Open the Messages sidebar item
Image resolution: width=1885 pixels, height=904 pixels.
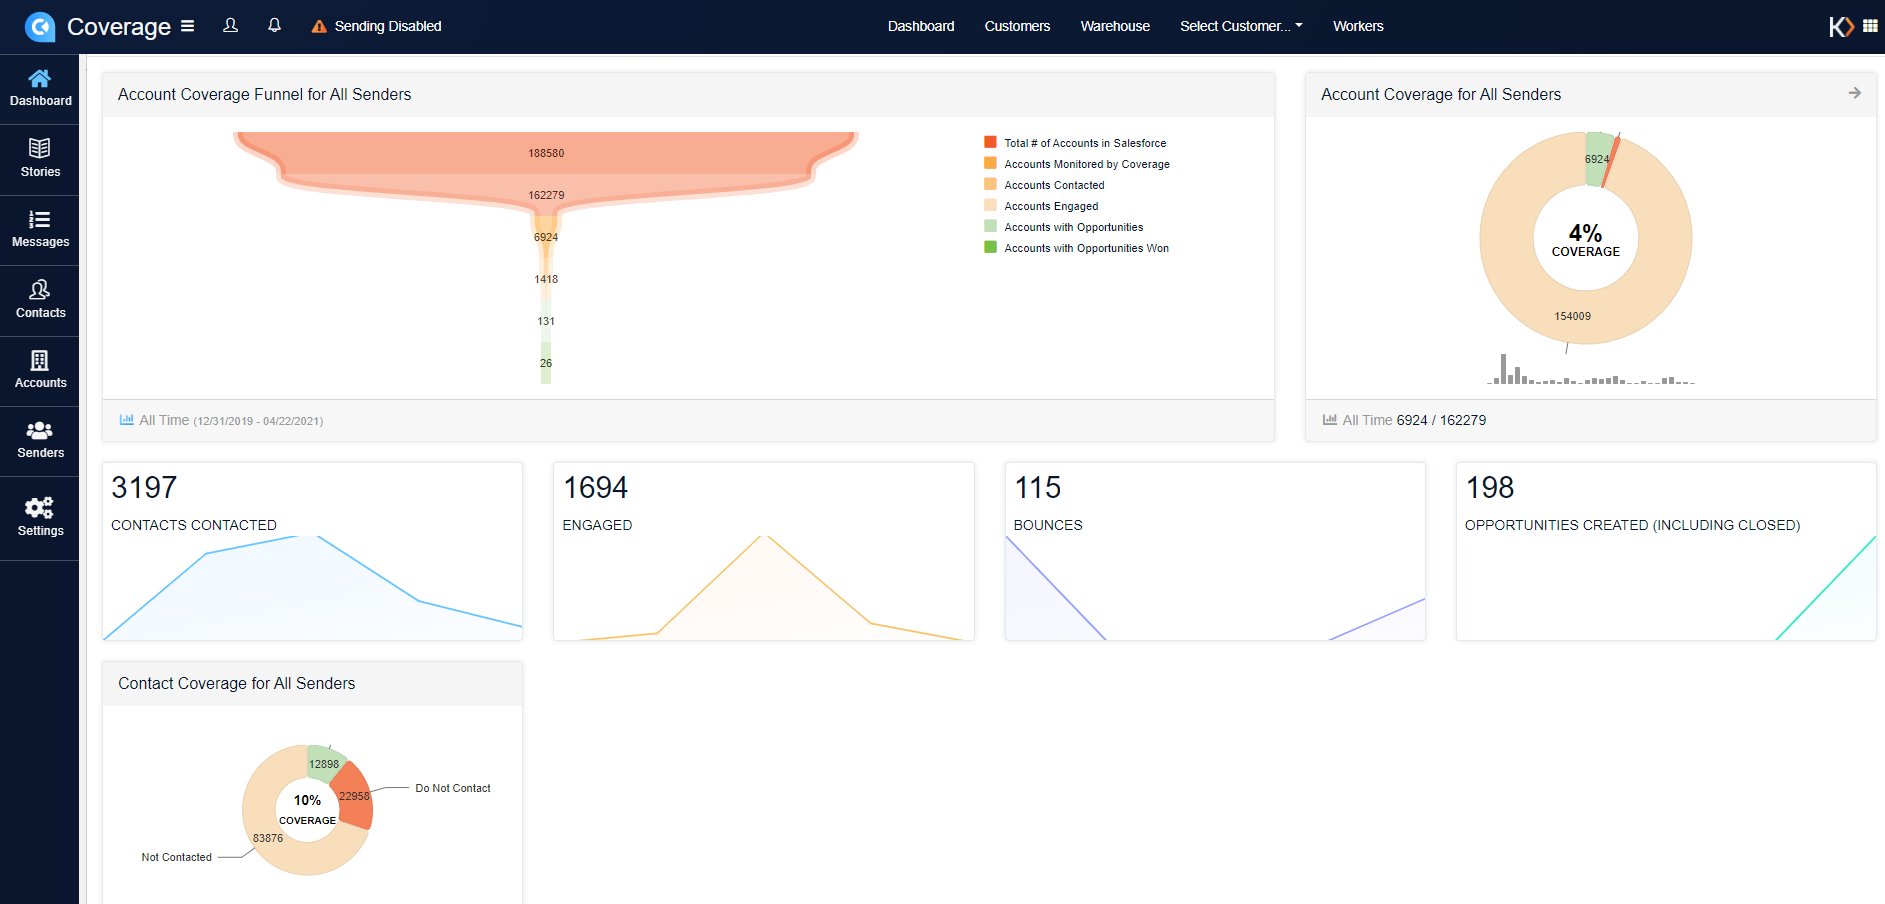point(40,230)
